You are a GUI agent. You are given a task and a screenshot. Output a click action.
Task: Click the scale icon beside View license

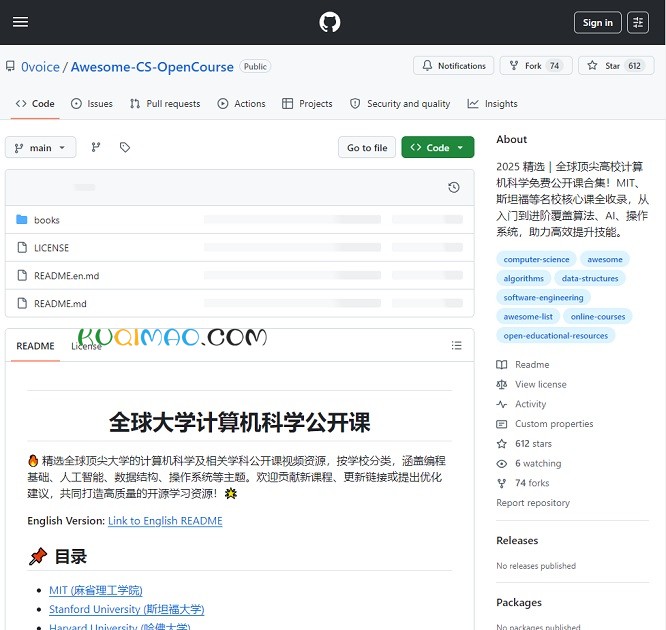502,384
